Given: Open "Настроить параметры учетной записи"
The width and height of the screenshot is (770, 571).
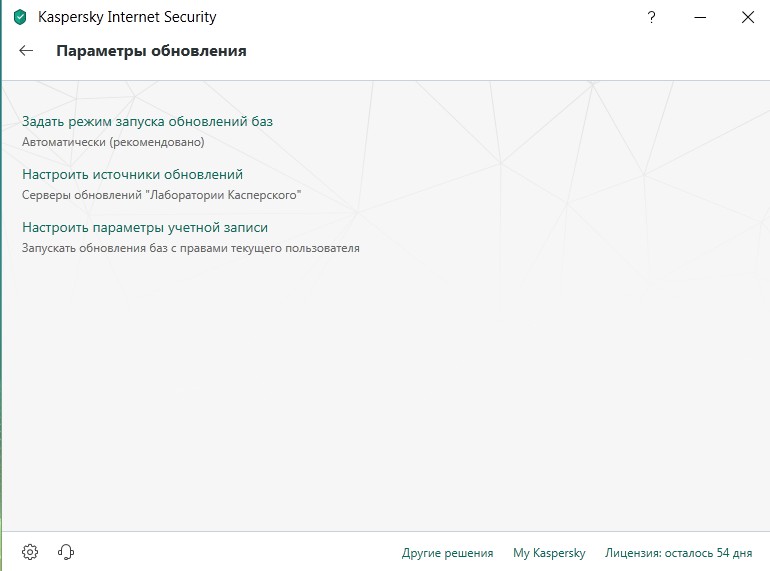Looking at the screenshot, I should point(145,227).
